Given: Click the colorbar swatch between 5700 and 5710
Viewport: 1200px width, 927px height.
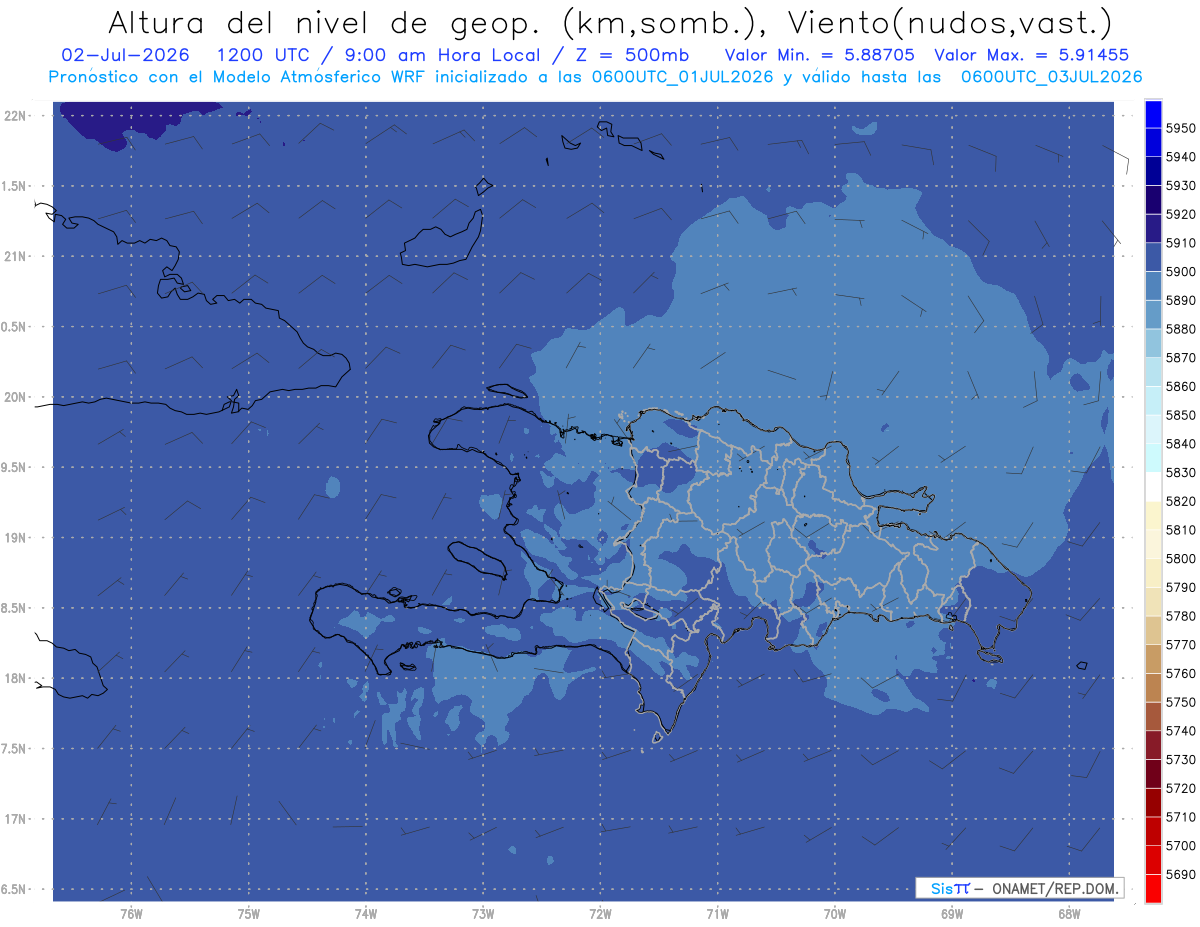Looking at the screenshot, I should (x=1152, y=831).
